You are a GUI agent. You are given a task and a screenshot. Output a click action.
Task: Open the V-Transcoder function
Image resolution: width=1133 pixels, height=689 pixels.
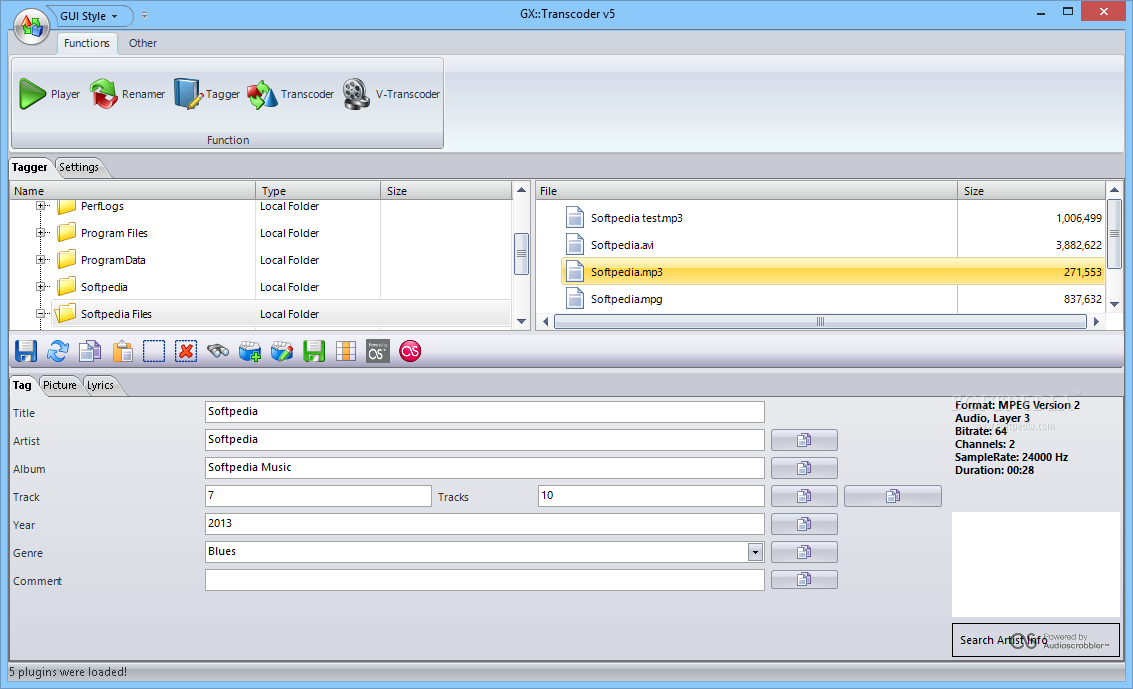tap(391, 94)
